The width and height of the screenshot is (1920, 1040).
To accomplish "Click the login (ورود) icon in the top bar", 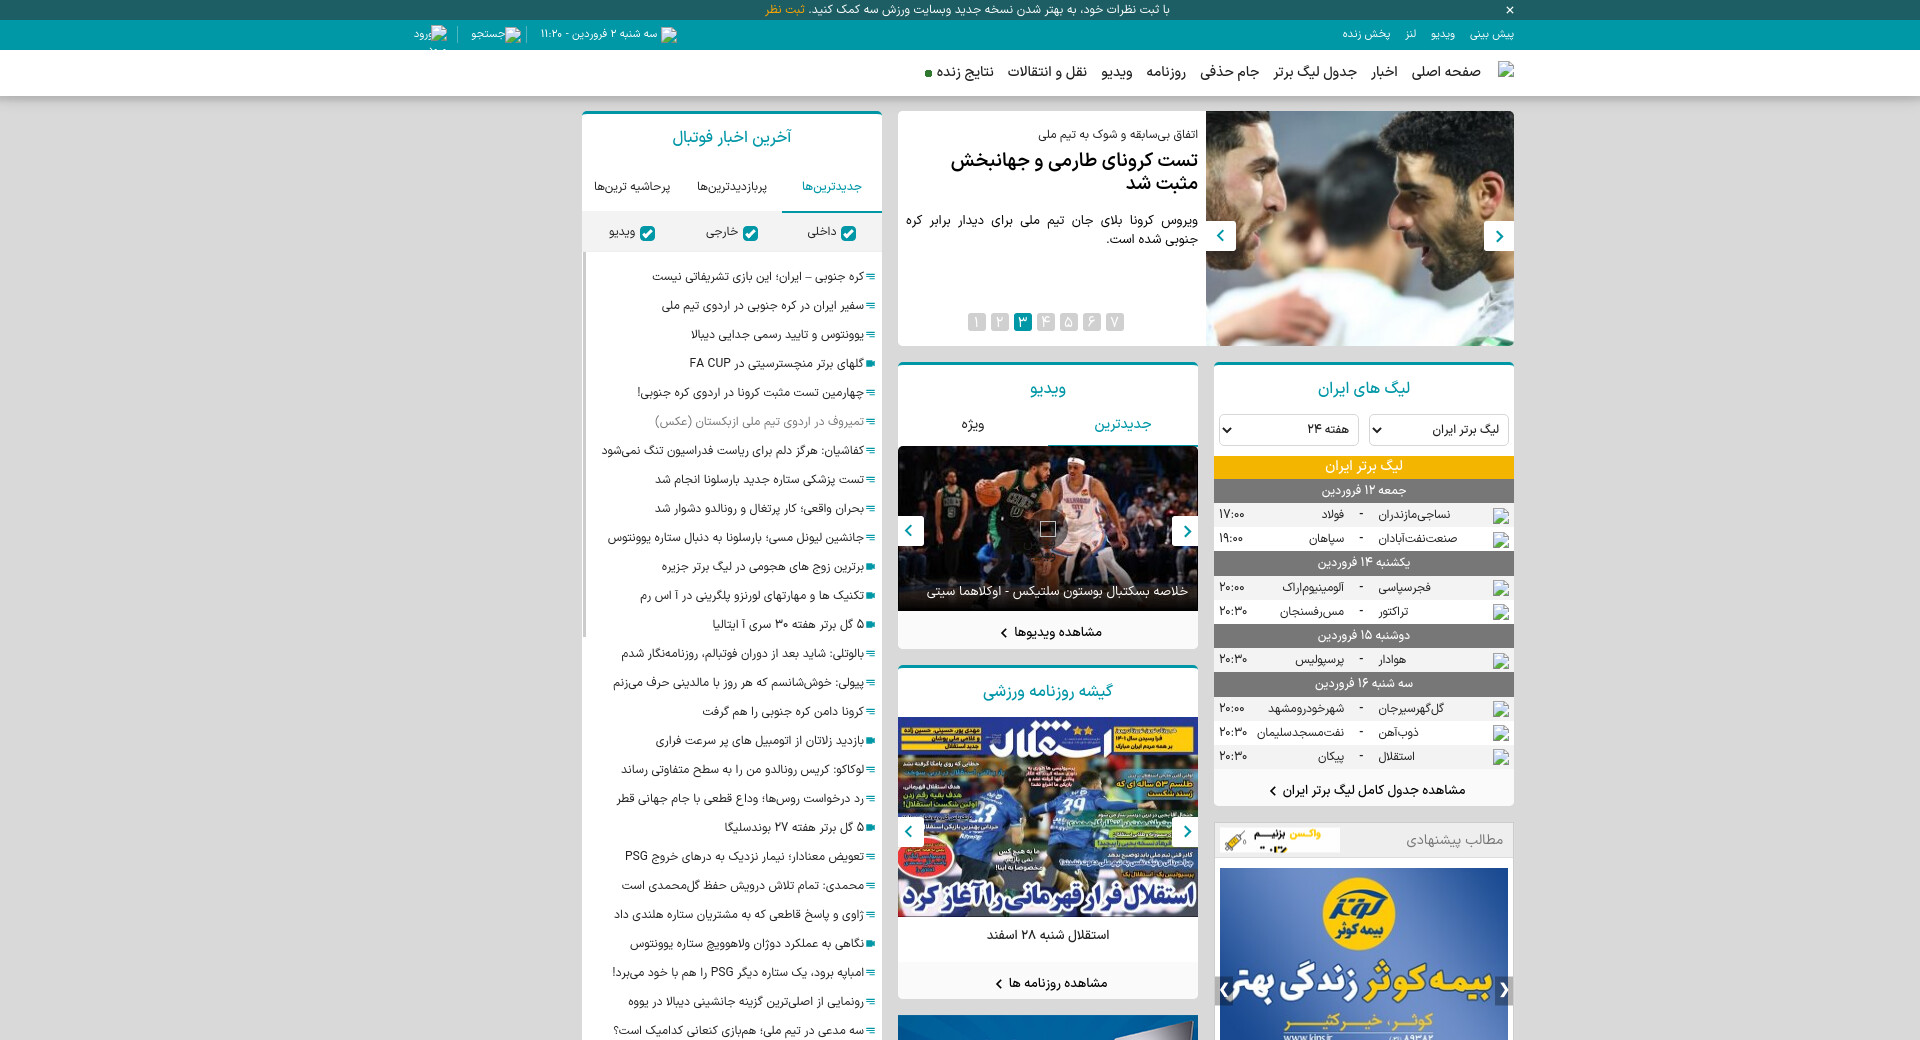I will click(x=440, y=34).
